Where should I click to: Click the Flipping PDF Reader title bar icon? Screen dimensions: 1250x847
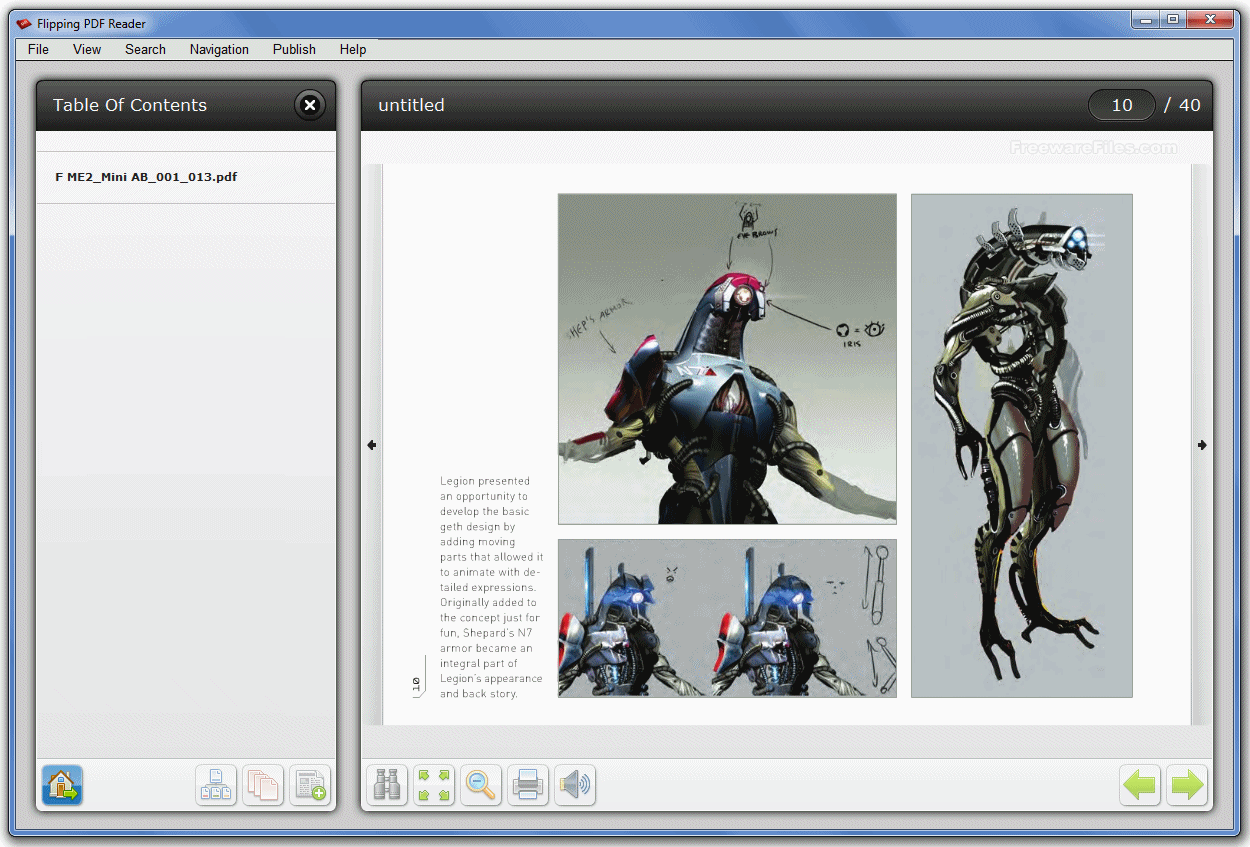[x=24, y=24]
